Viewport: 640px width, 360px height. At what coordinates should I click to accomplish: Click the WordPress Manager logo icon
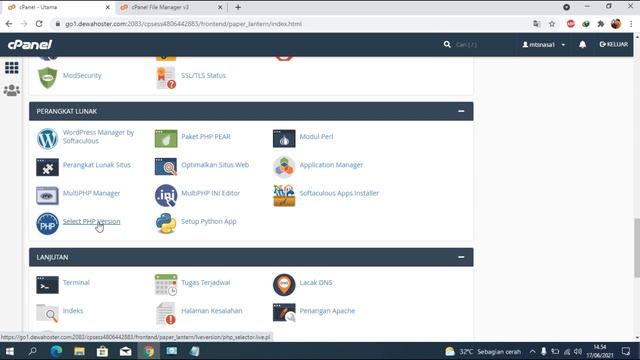[x=47, y=138]
